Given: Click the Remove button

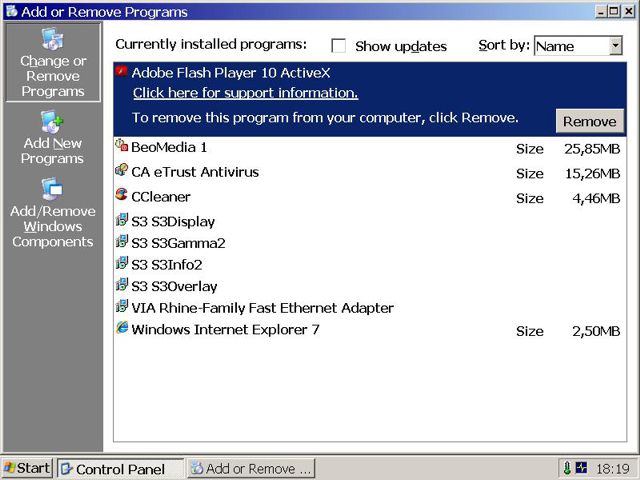Looking at the screenshot, I should [590, 121].
